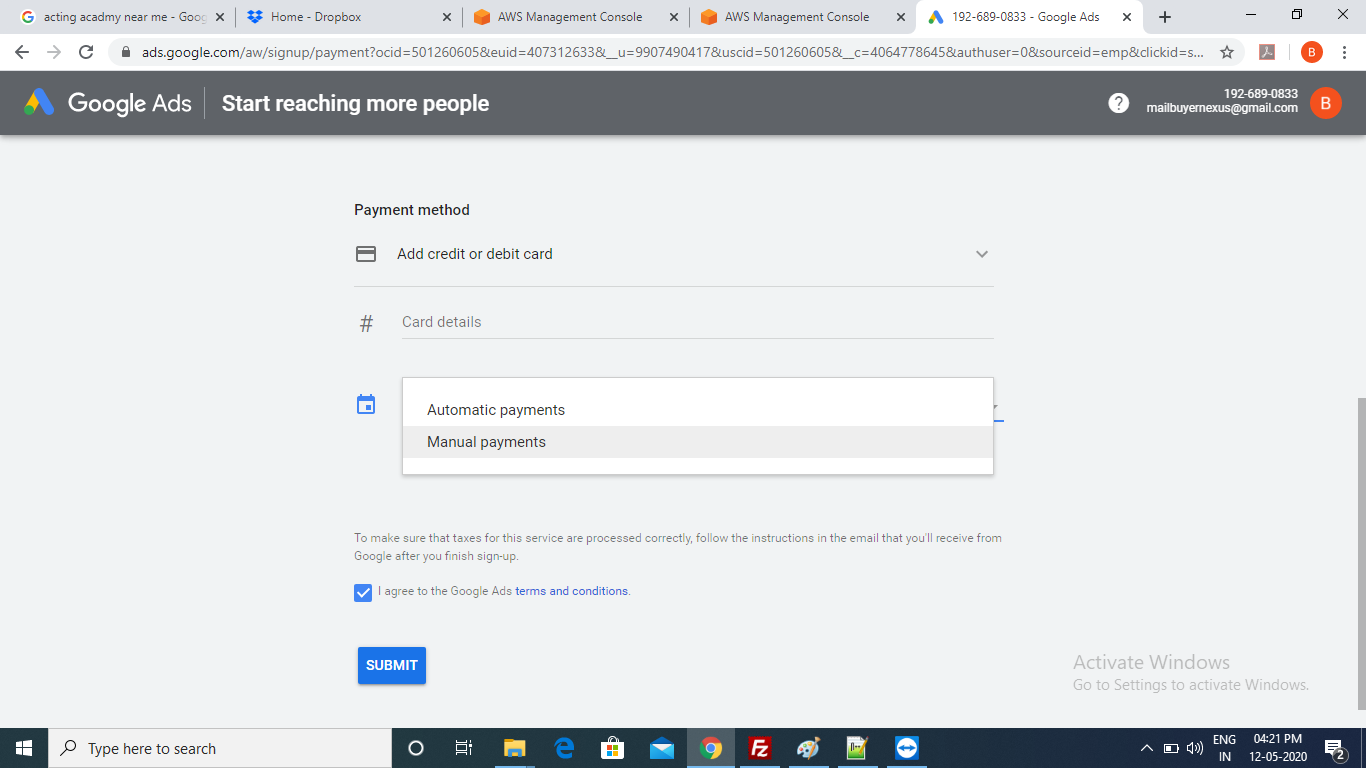Viewport: 1366px width, 768px height.
Task: Click the Start reaching more people heading
Action: tap(355, 103)
